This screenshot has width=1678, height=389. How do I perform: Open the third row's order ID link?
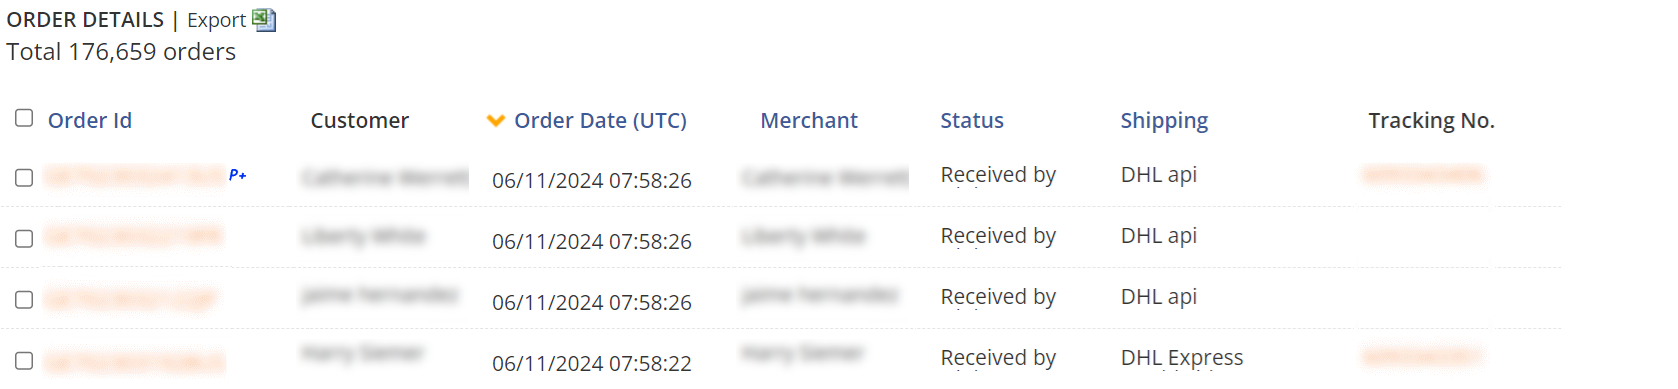(x=131, y=298)
